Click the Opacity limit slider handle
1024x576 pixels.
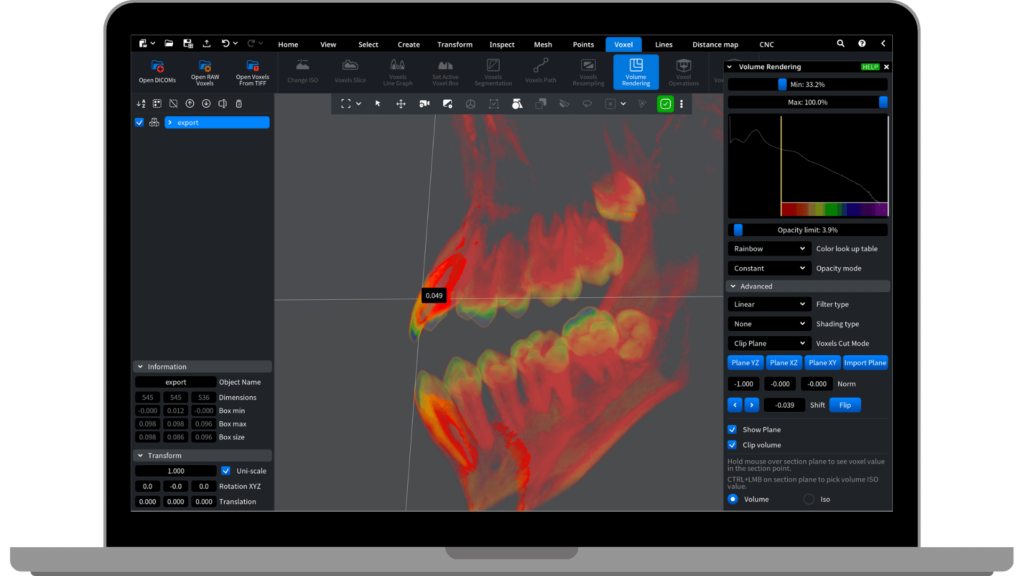738,230
